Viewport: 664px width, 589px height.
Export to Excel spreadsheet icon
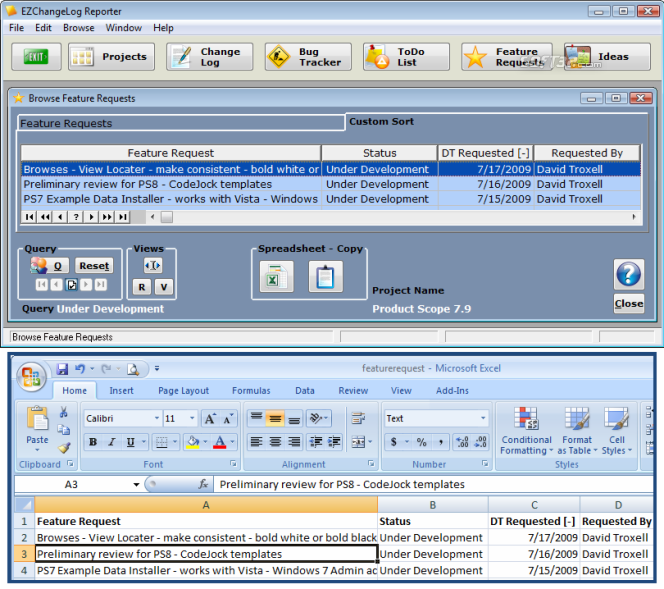click(x=276, y=277)
